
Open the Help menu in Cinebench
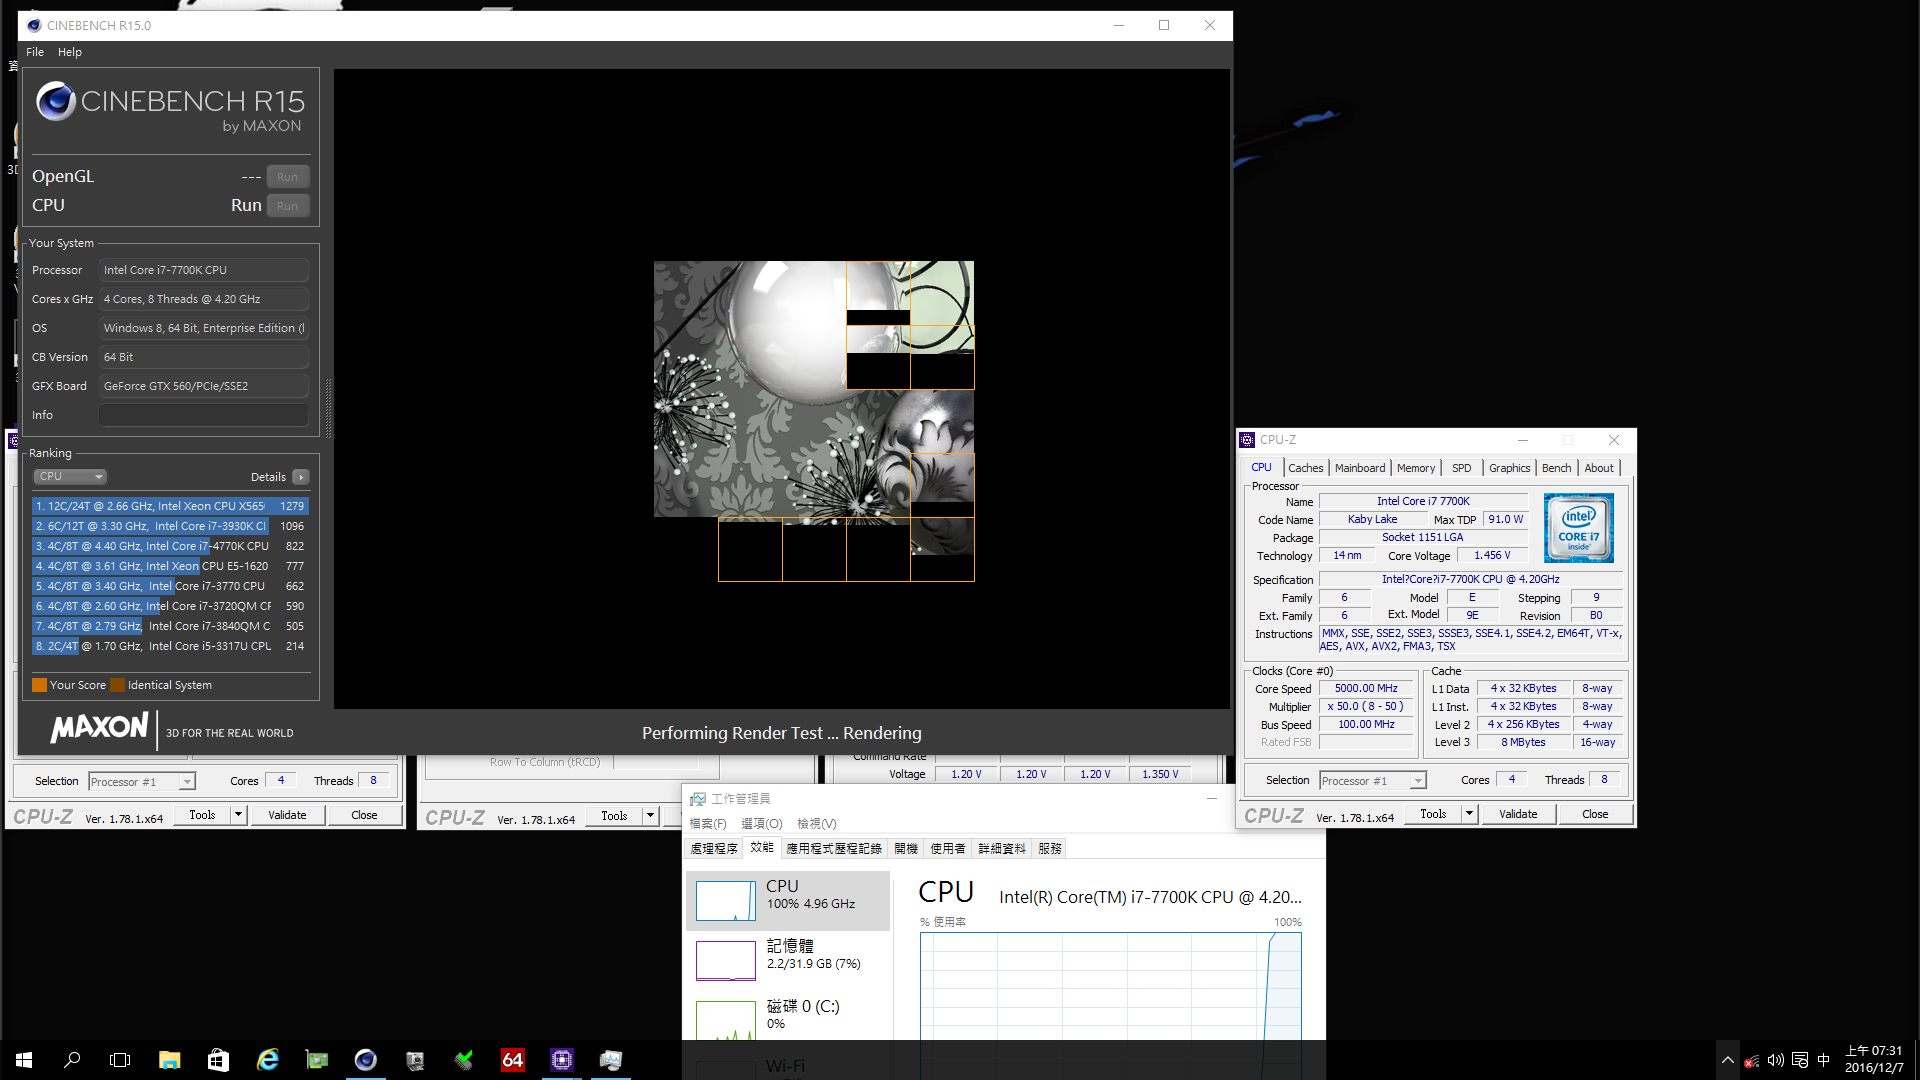click(x=70, y=52)
